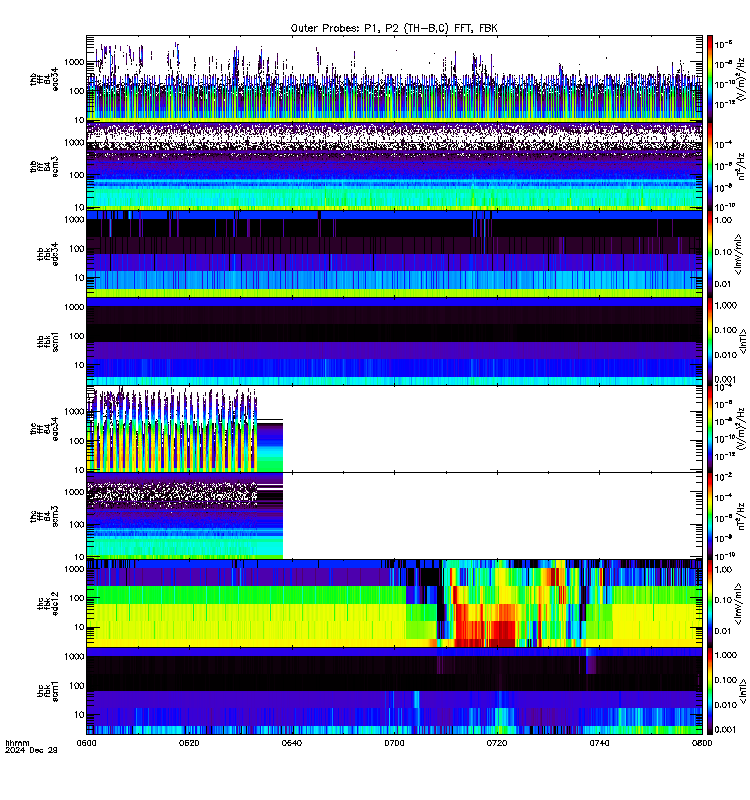Click the 'thc fbk edc12' panel label

coord(48,604)
